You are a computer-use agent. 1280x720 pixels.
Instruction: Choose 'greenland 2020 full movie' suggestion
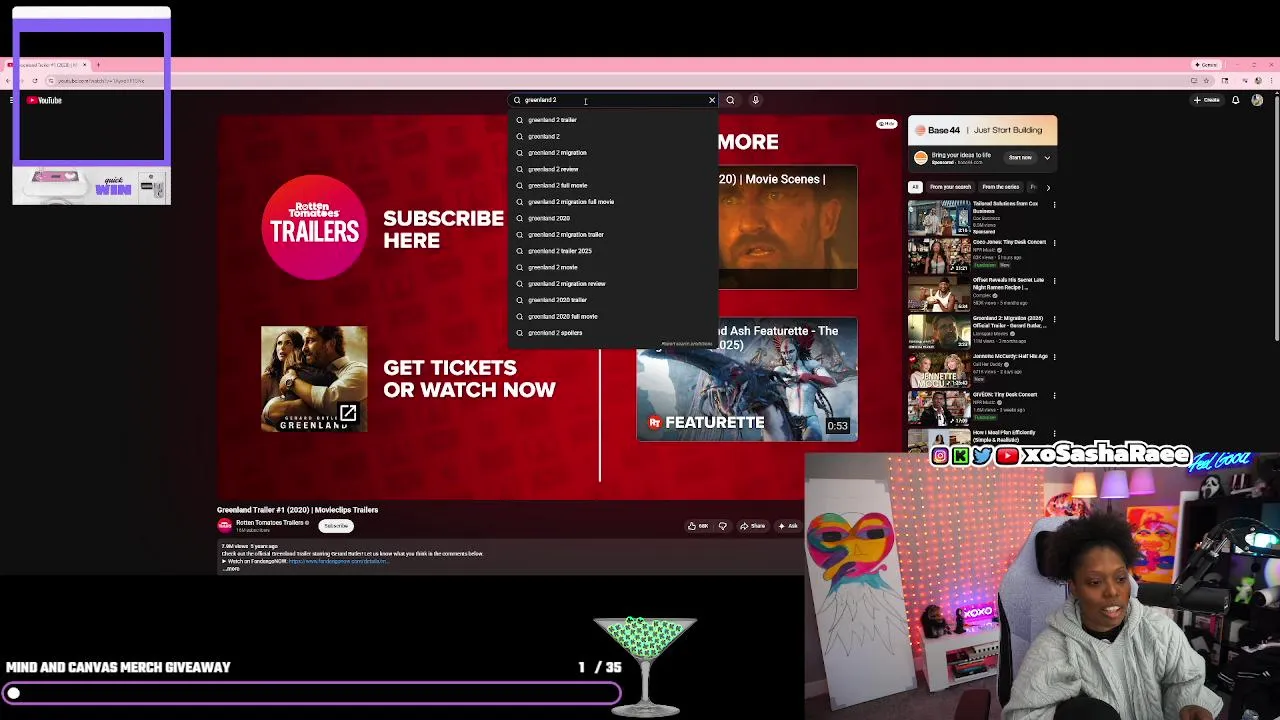[x=613, y=316]
